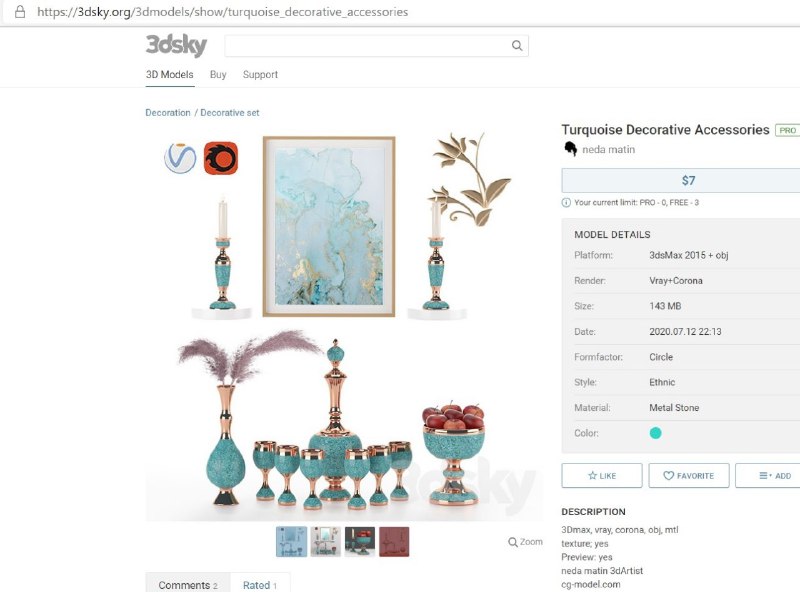800x592 pixels.
Task: Open the 3D Models menu
Action: pyautogui.click(x=170, y=75)
